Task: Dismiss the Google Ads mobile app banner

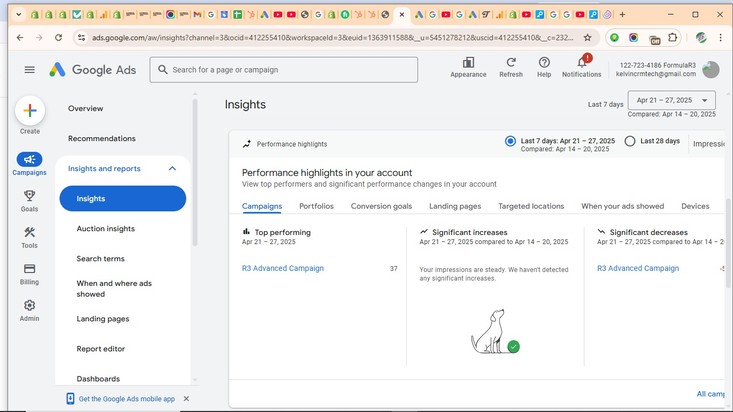Action: [x=186, y=398]
